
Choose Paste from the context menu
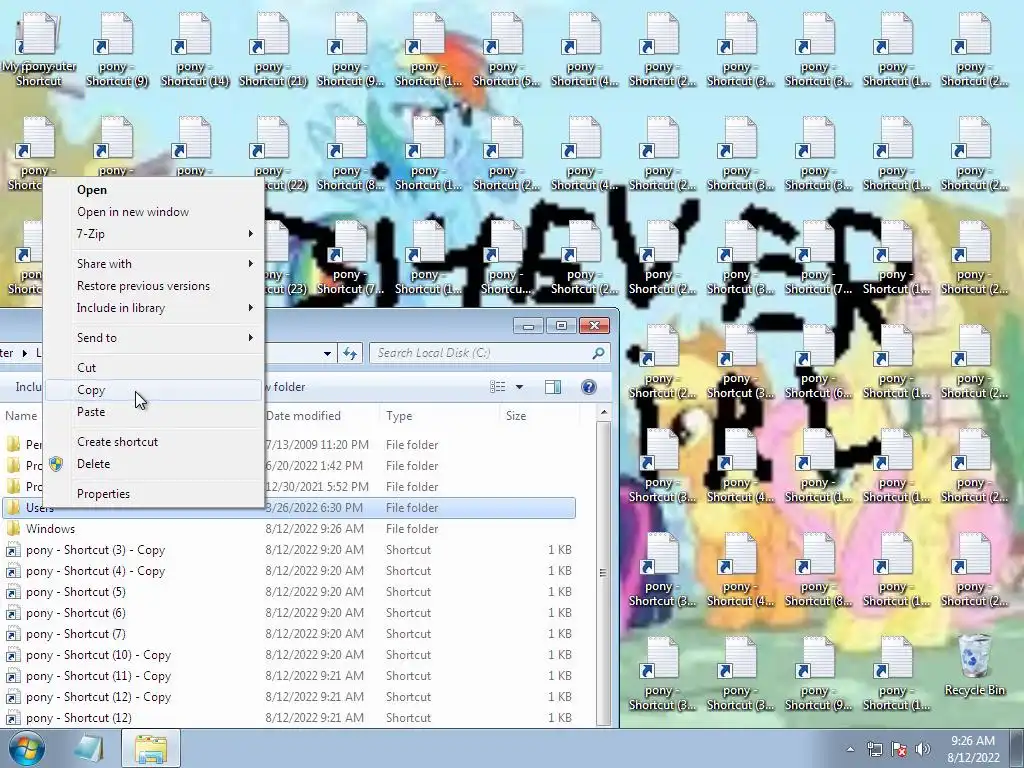click(91, 412)
